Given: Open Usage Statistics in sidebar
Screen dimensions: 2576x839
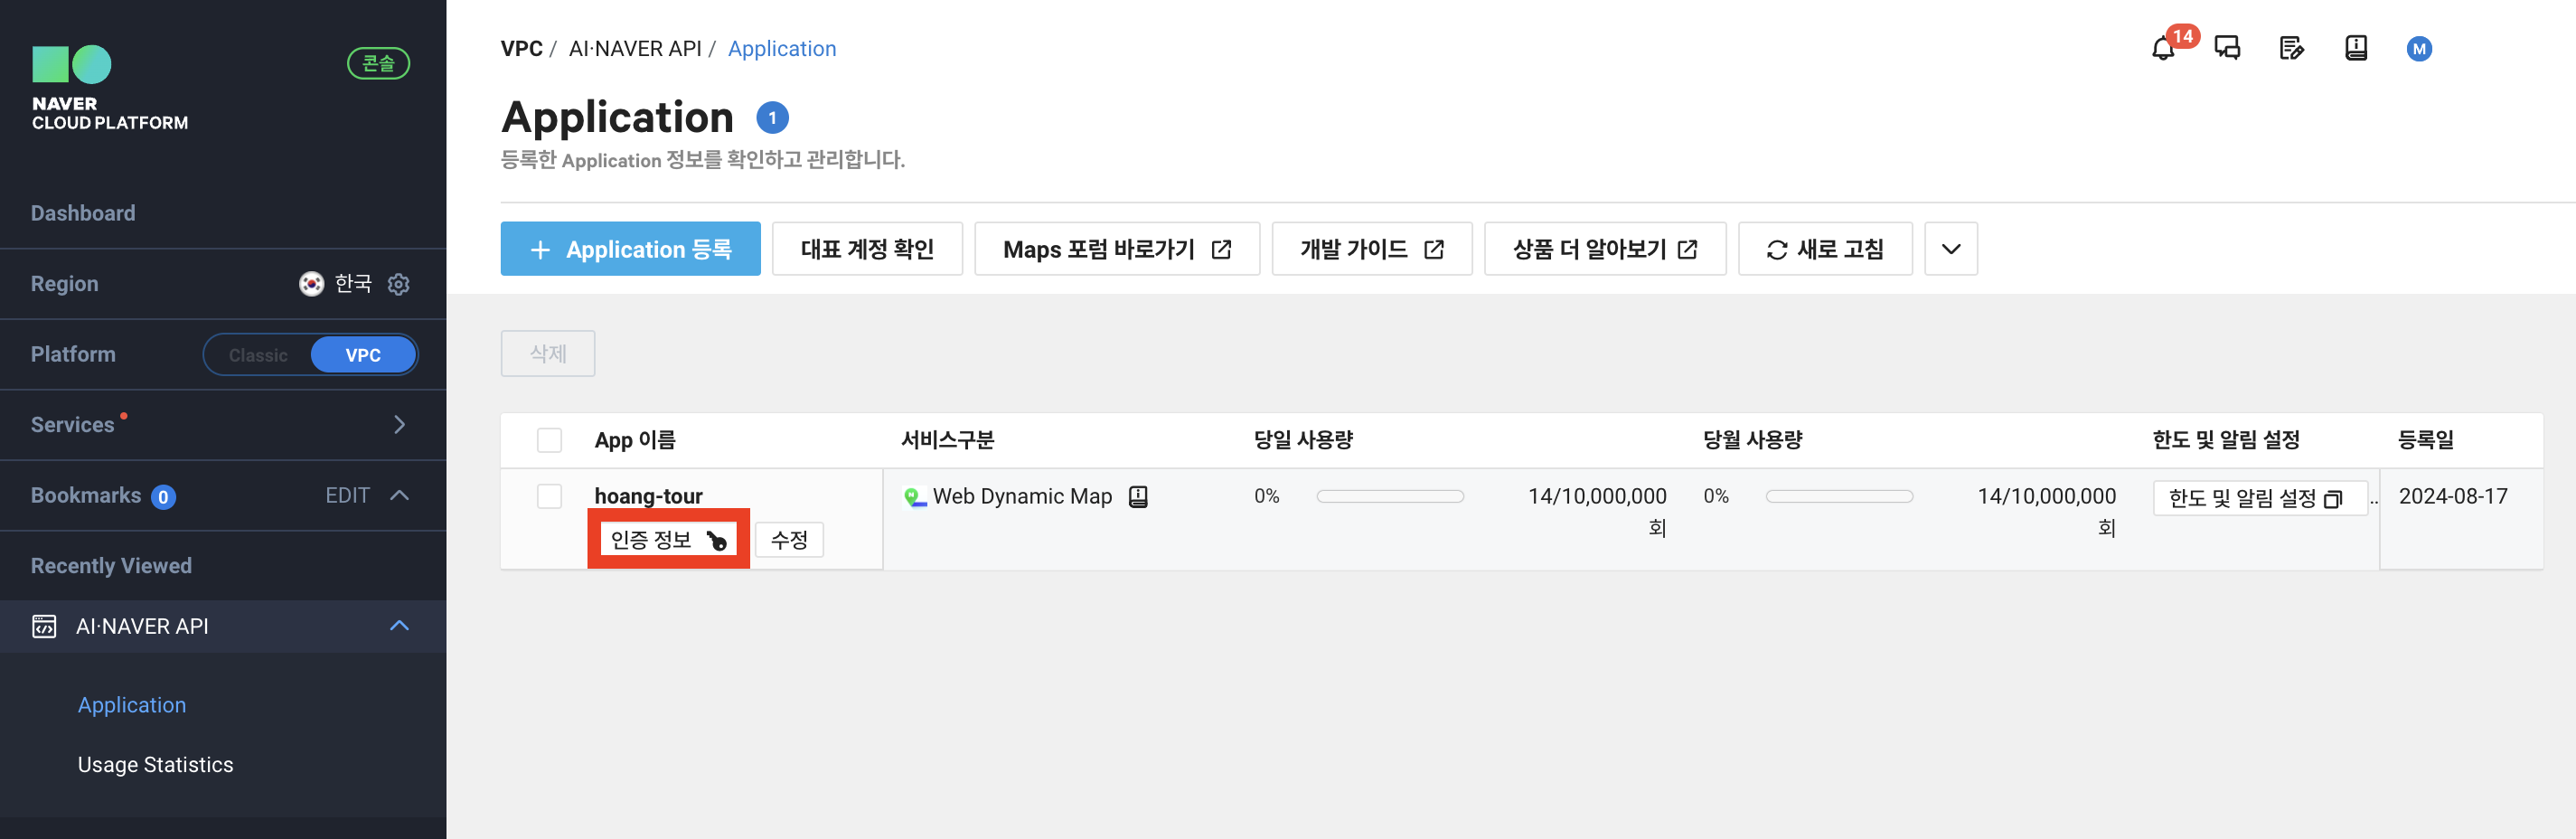Looking at the screenshot, I should point(155,765).
